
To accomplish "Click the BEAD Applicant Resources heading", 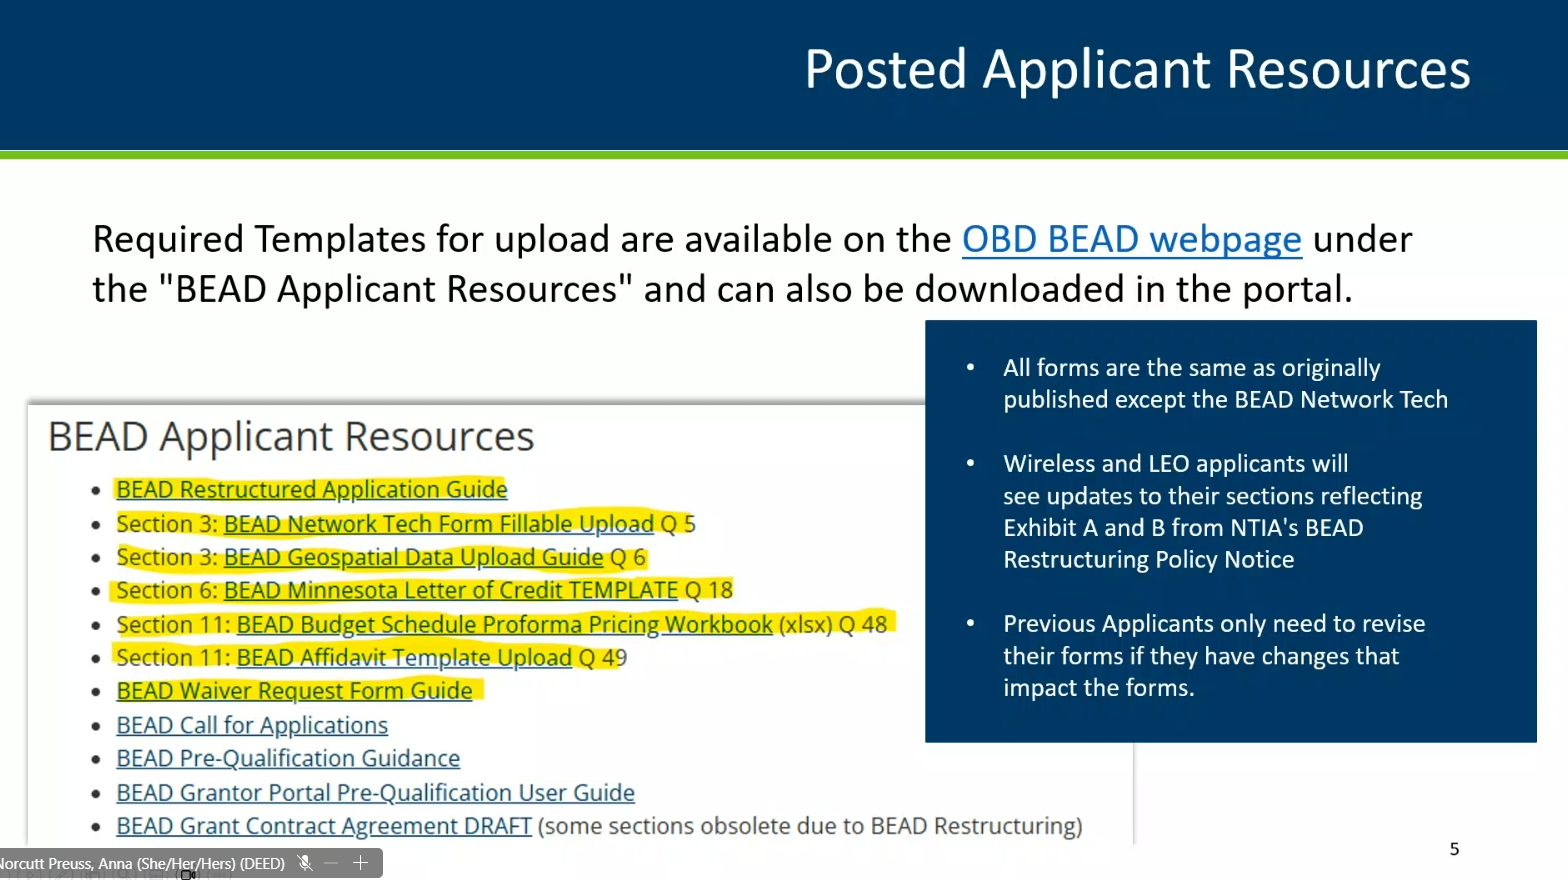I will click(291, 437).
